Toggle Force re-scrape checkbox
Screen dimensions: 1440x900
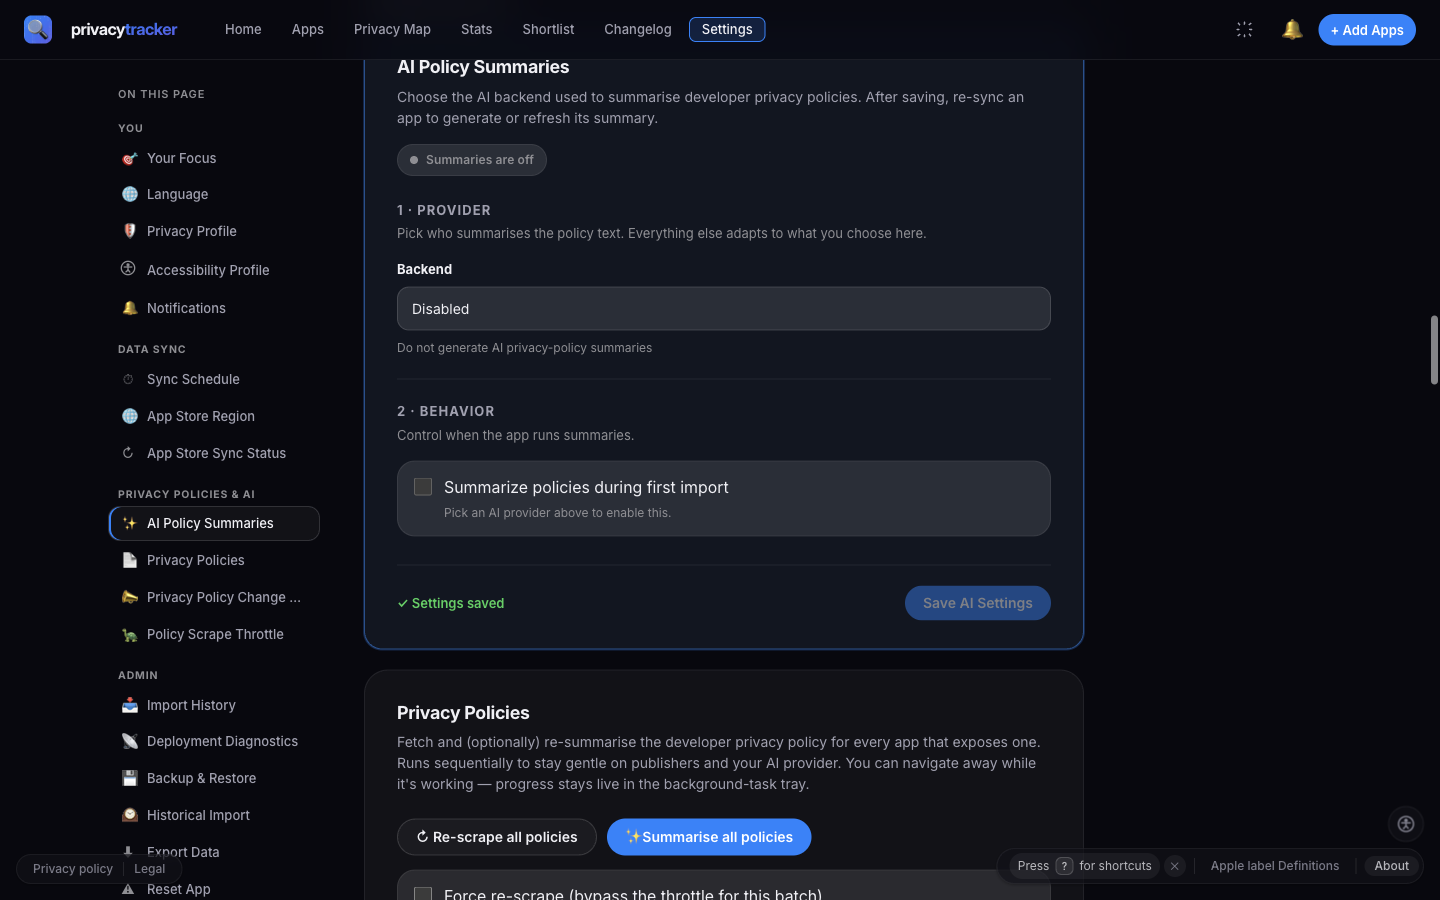point(423,893)
